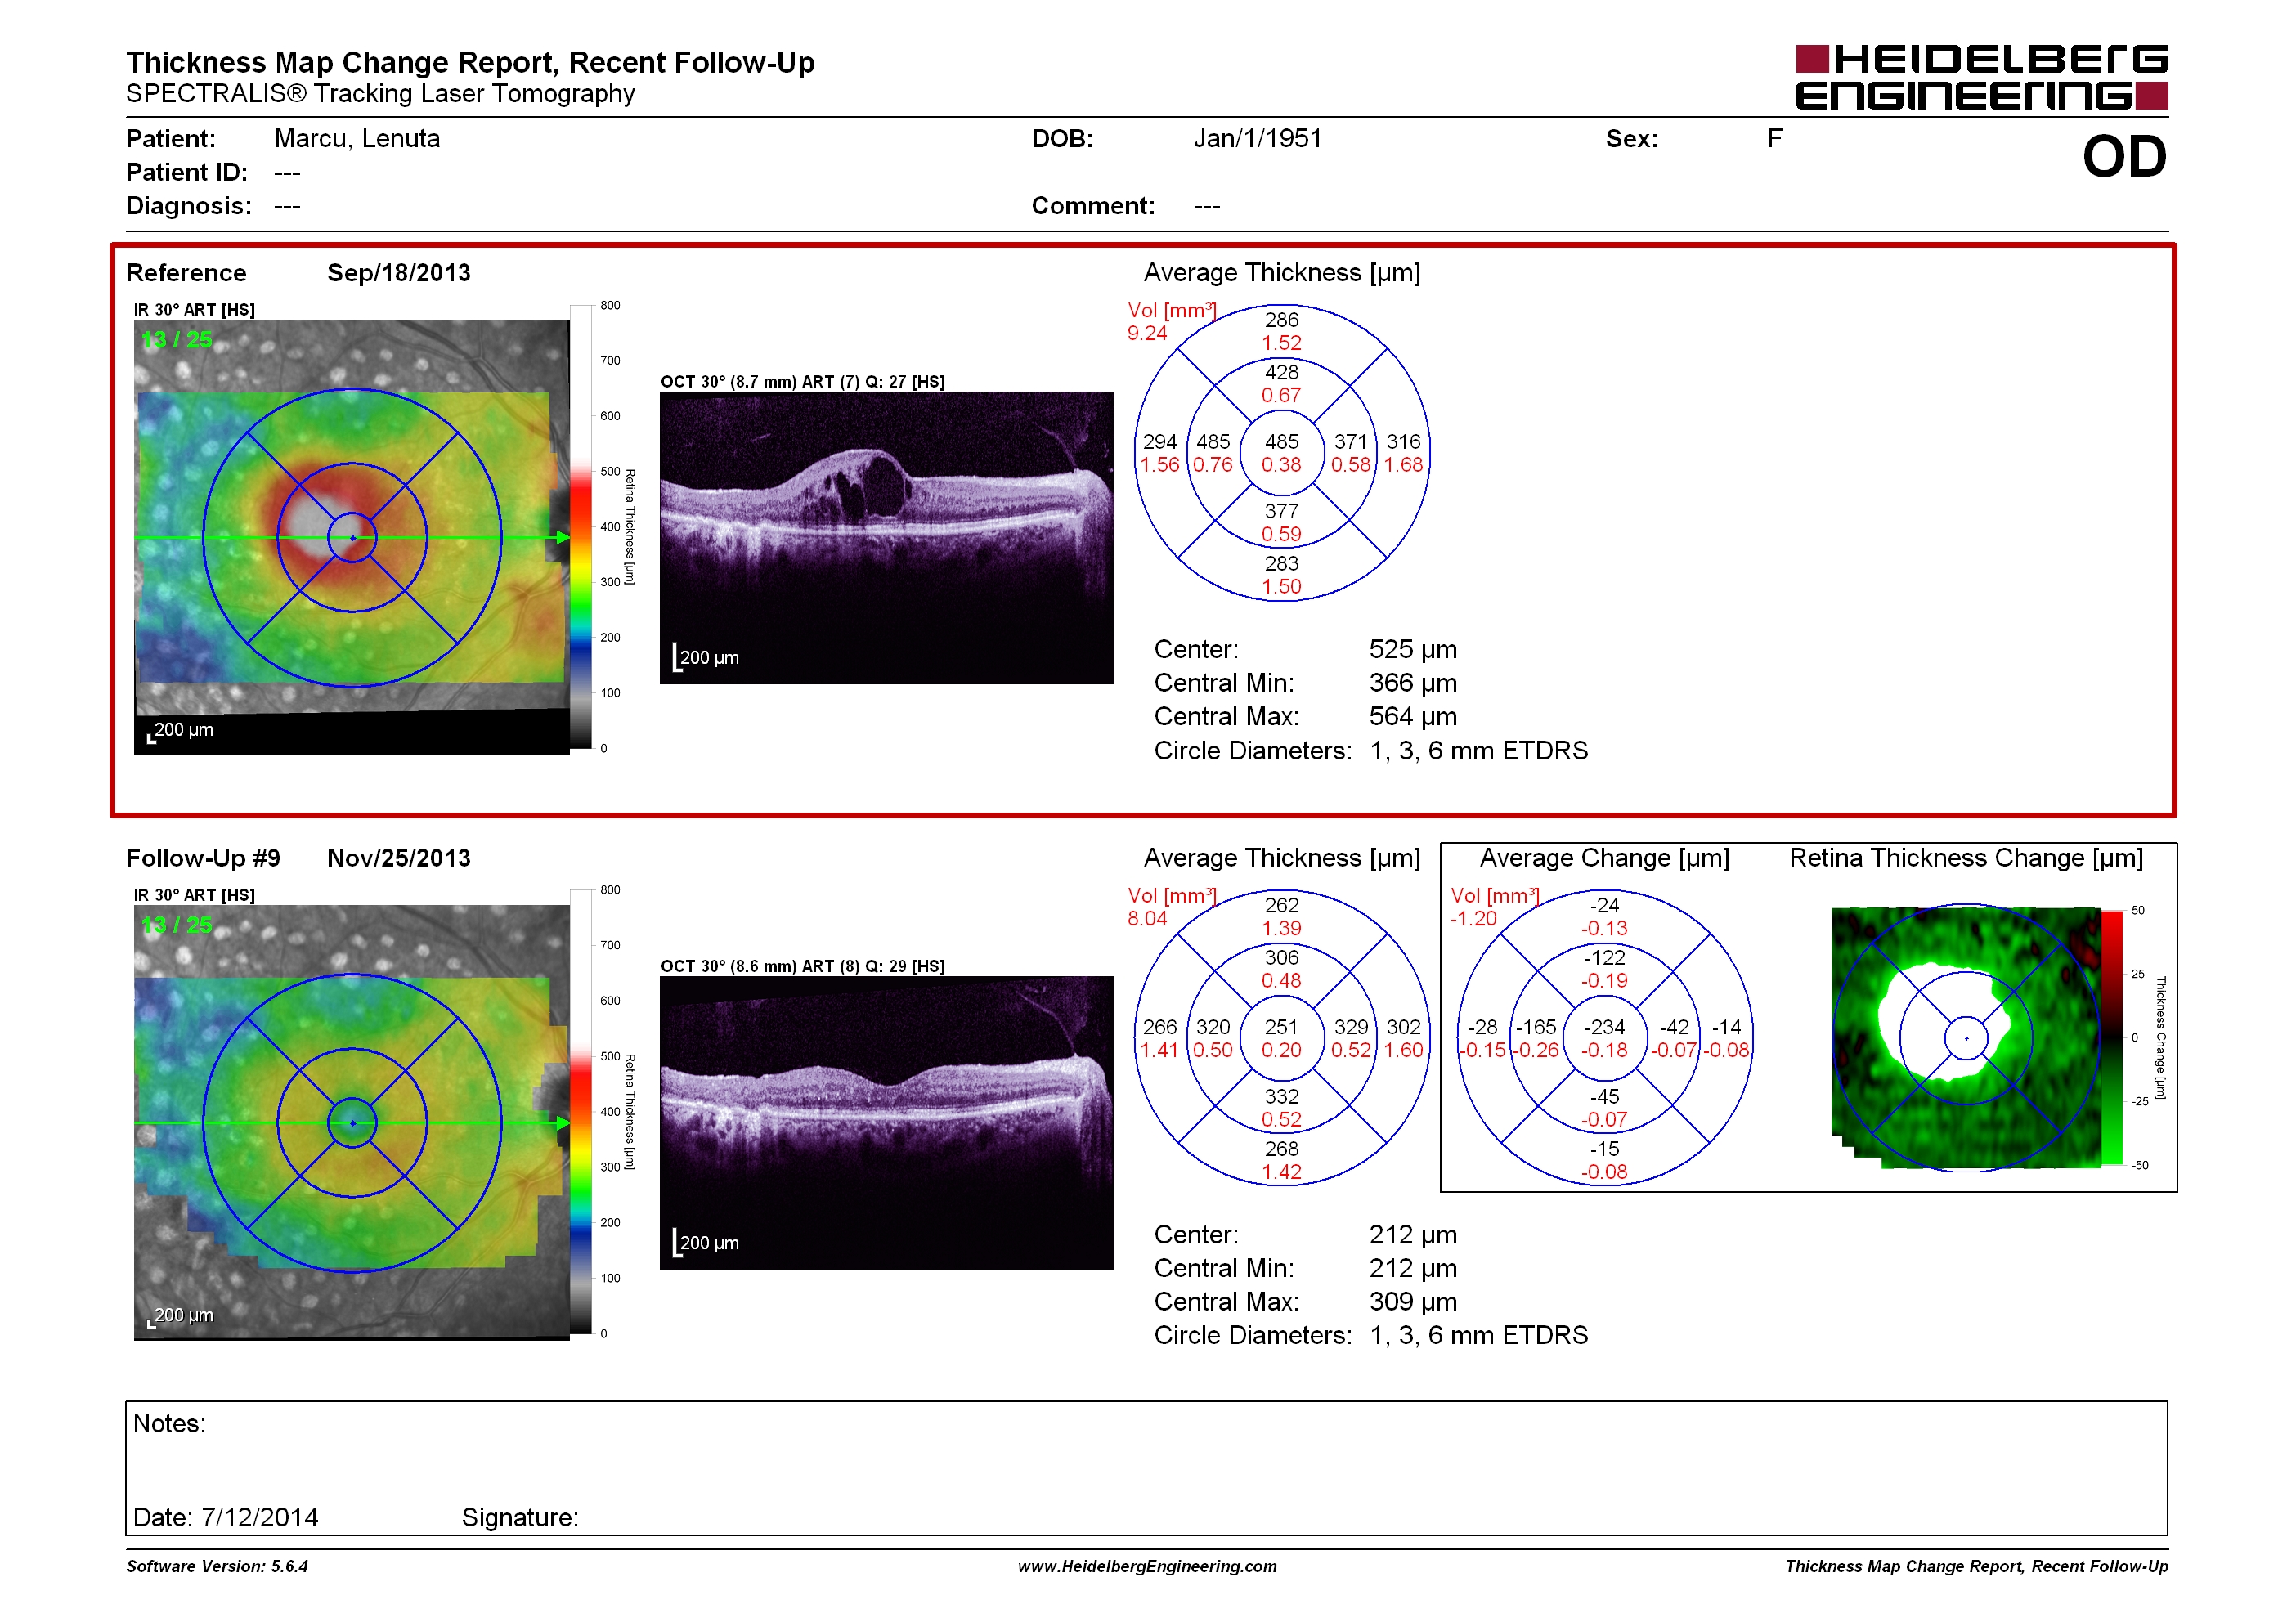Click the Retina Thickness Change [µm] heading
The height and width of the screenshot is (1622, 2296).
1966,858
